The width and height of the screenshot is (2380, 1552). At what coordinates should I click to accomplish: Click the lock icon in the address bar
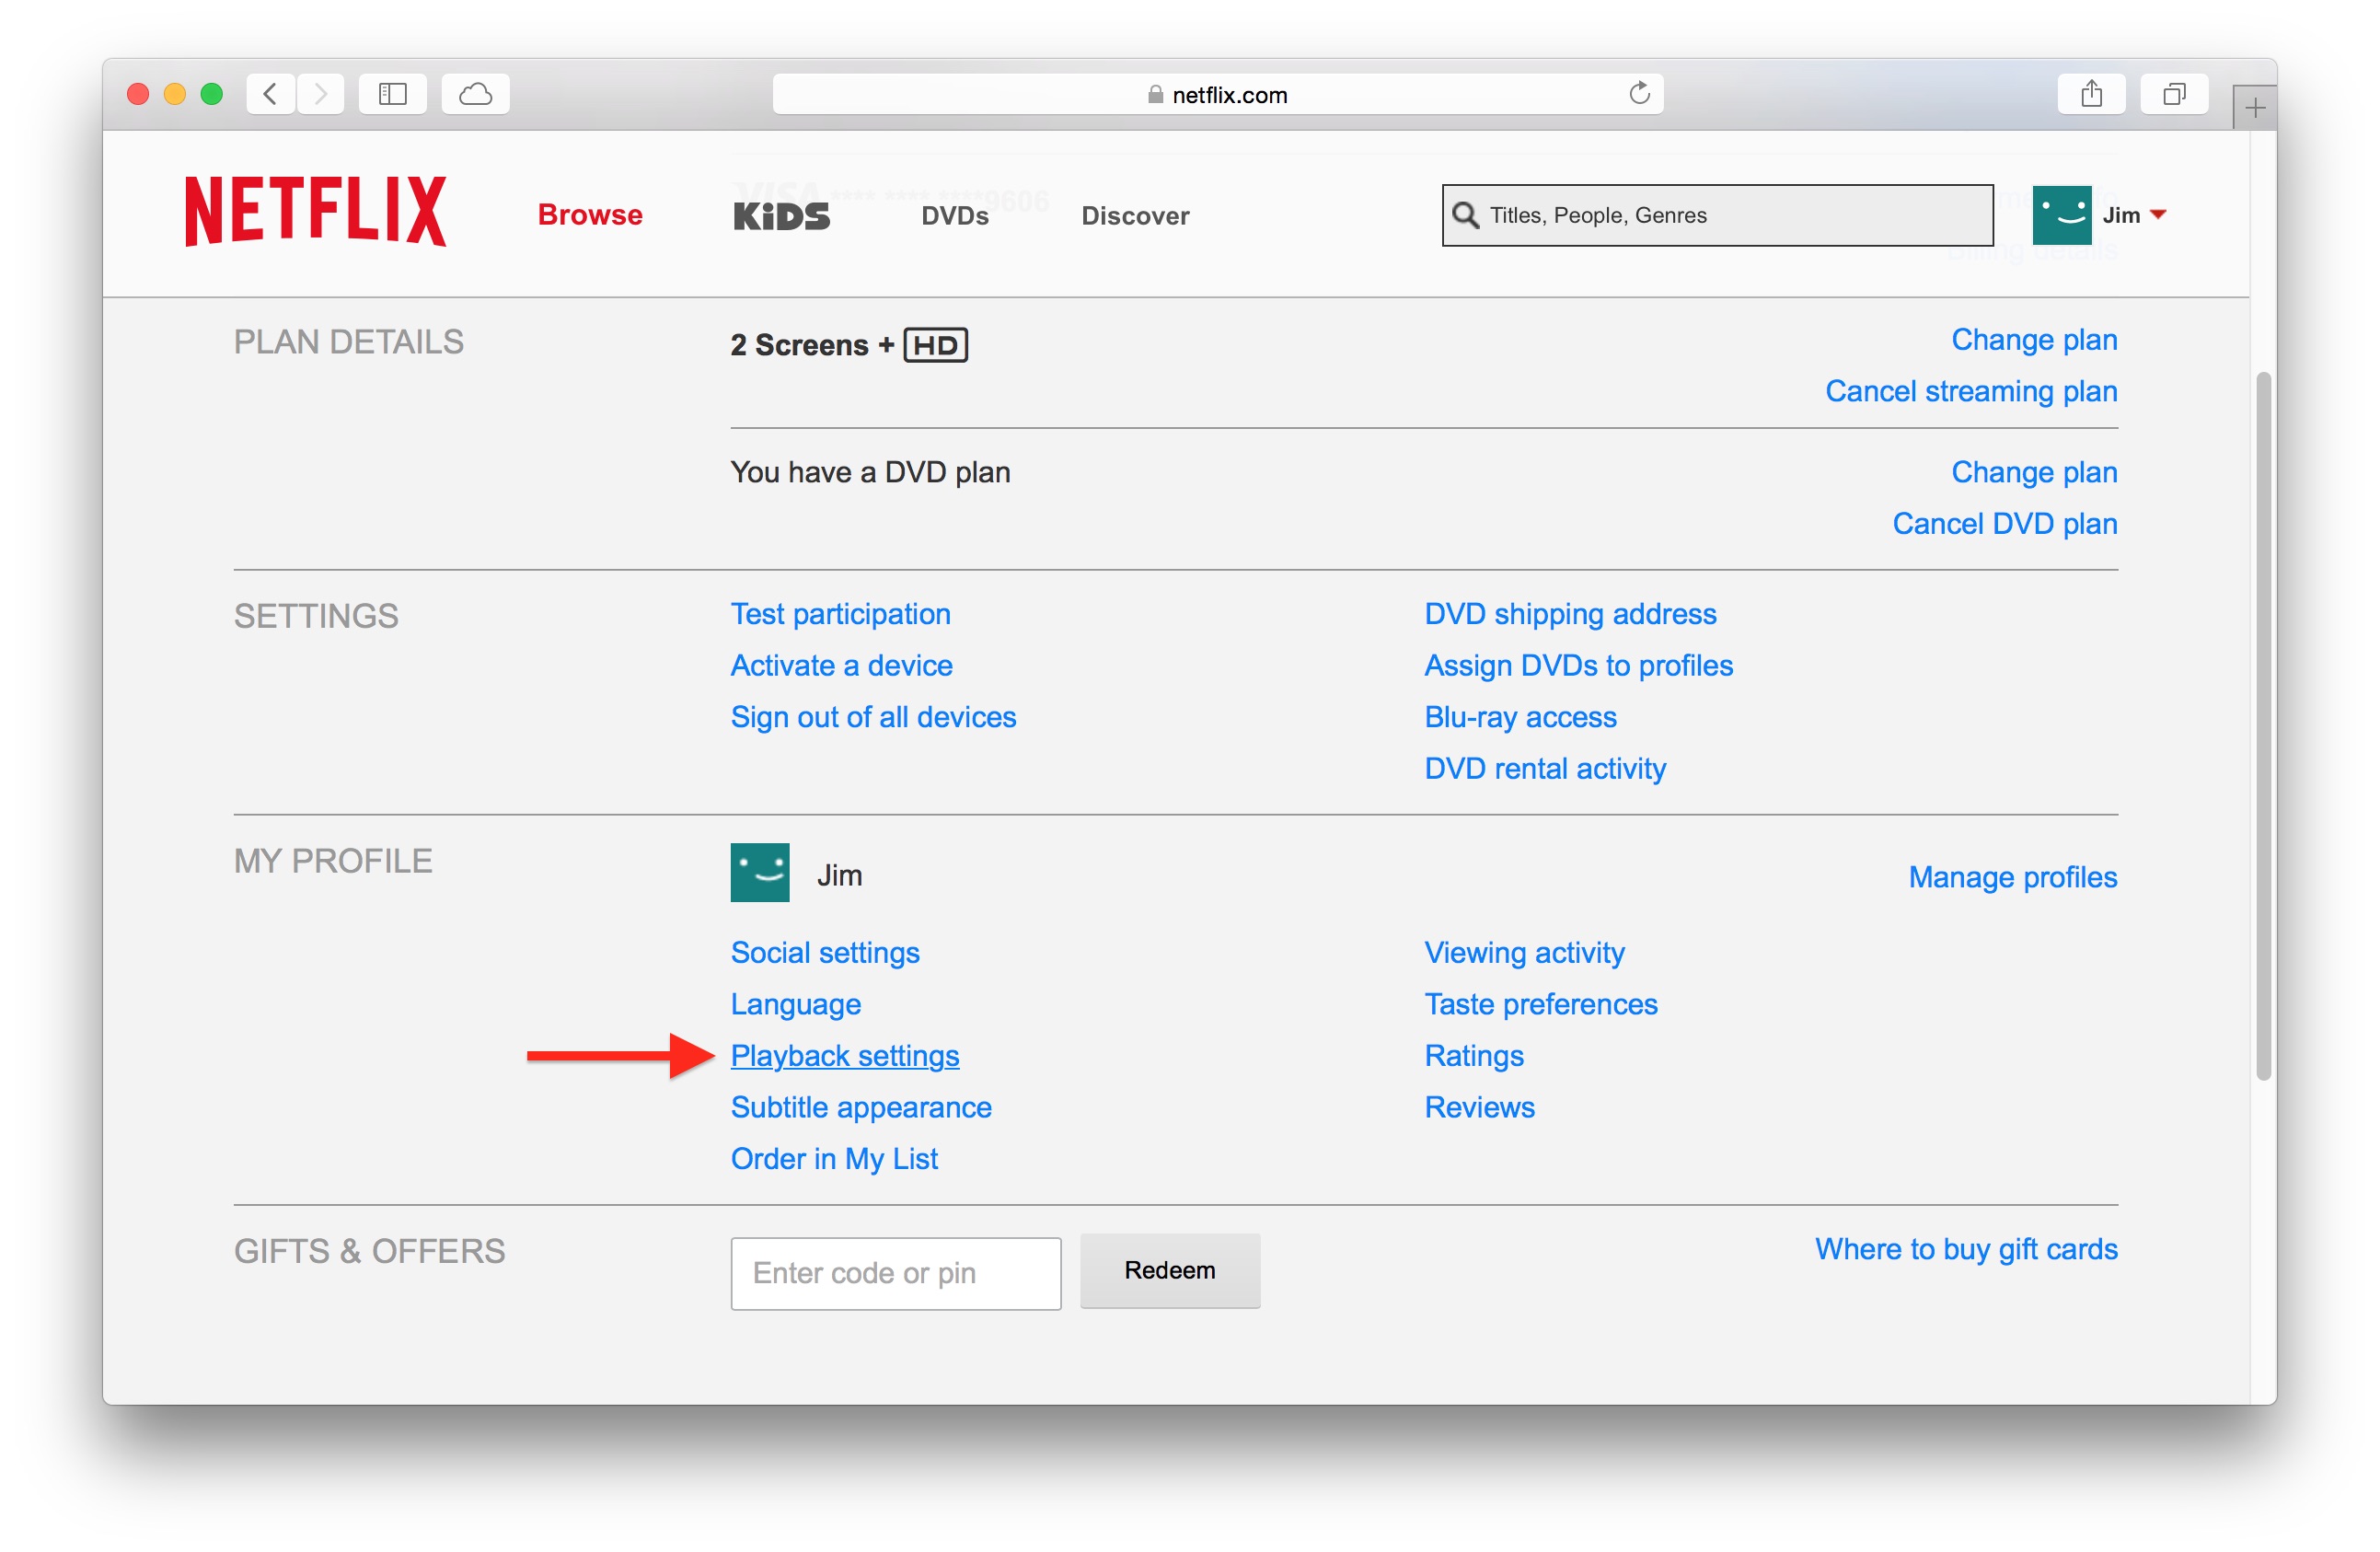click(x=1155, y=94)
